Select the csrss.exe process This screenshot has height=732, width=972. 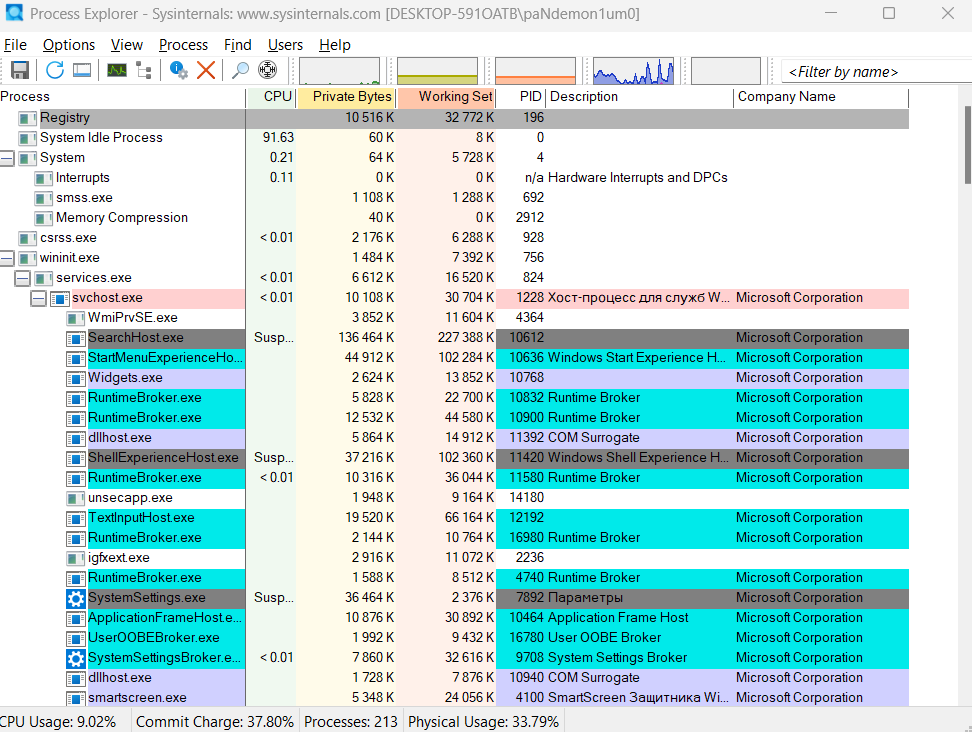tap(454, 238)
